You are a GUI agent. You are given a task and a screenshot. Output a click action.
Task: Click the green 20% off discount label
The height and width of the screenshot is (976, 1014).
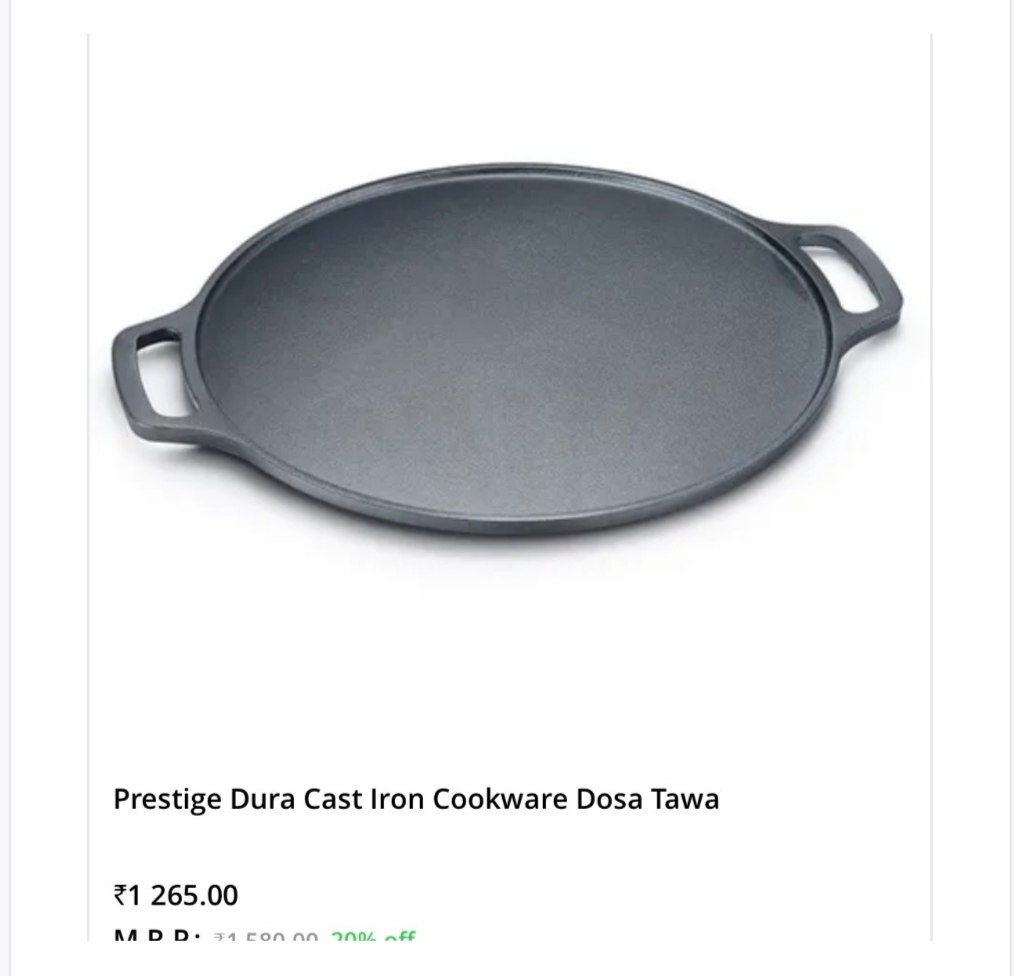373,936
